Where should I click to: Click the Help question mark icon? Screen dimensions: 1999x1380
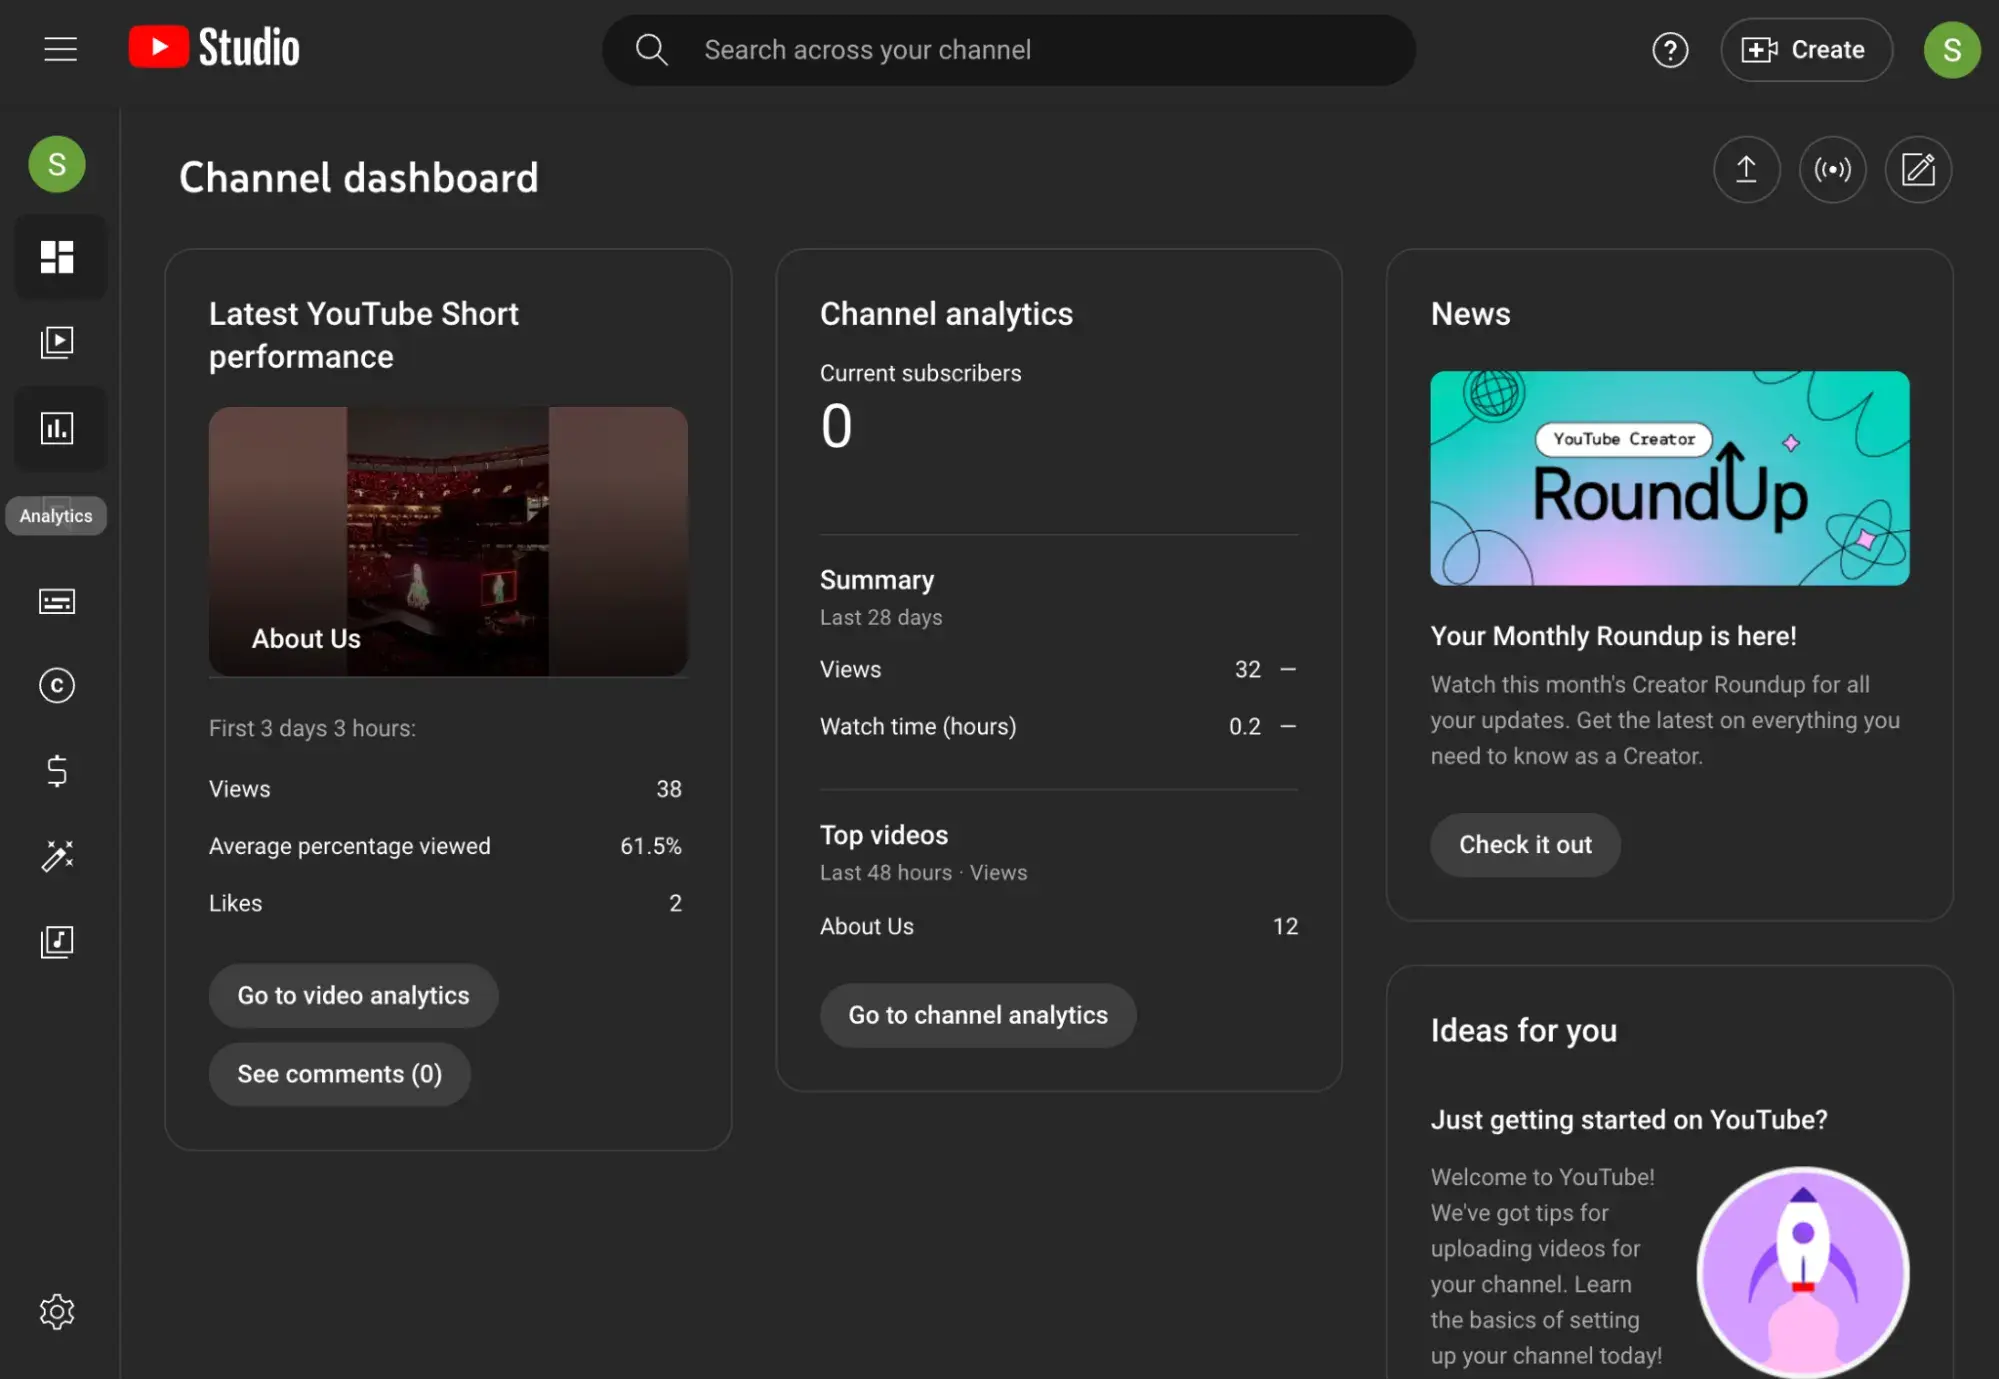coord(1669,49)
